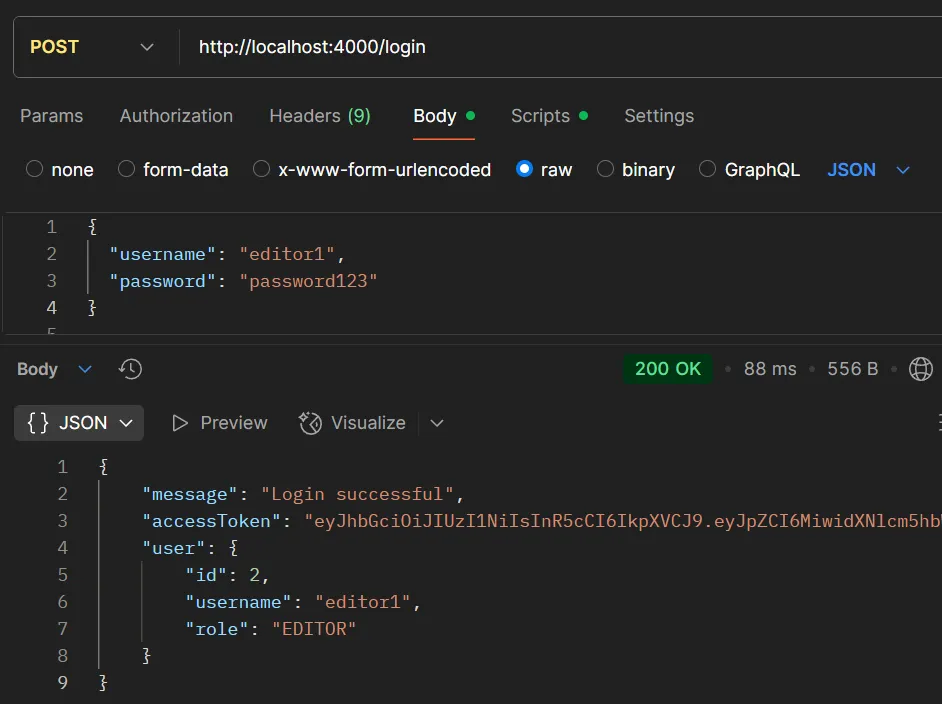Screen dimensions: 942x704
Task: Switch body type to GraphQL
Action: tap(706, 169)
